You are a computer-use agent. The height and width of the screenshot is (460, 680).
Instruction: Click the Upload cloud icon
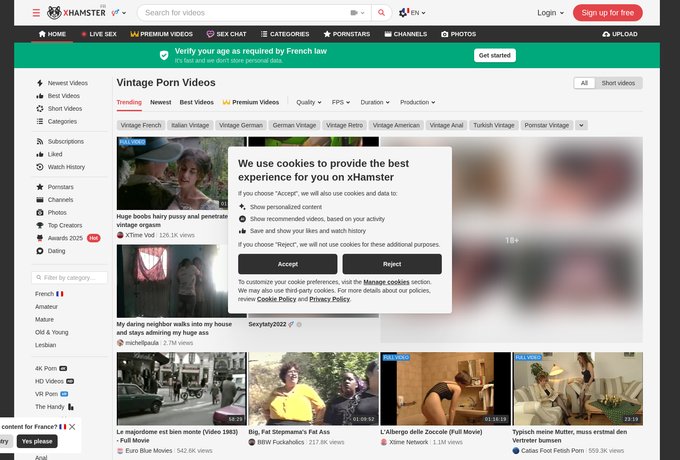pos(606,34)
